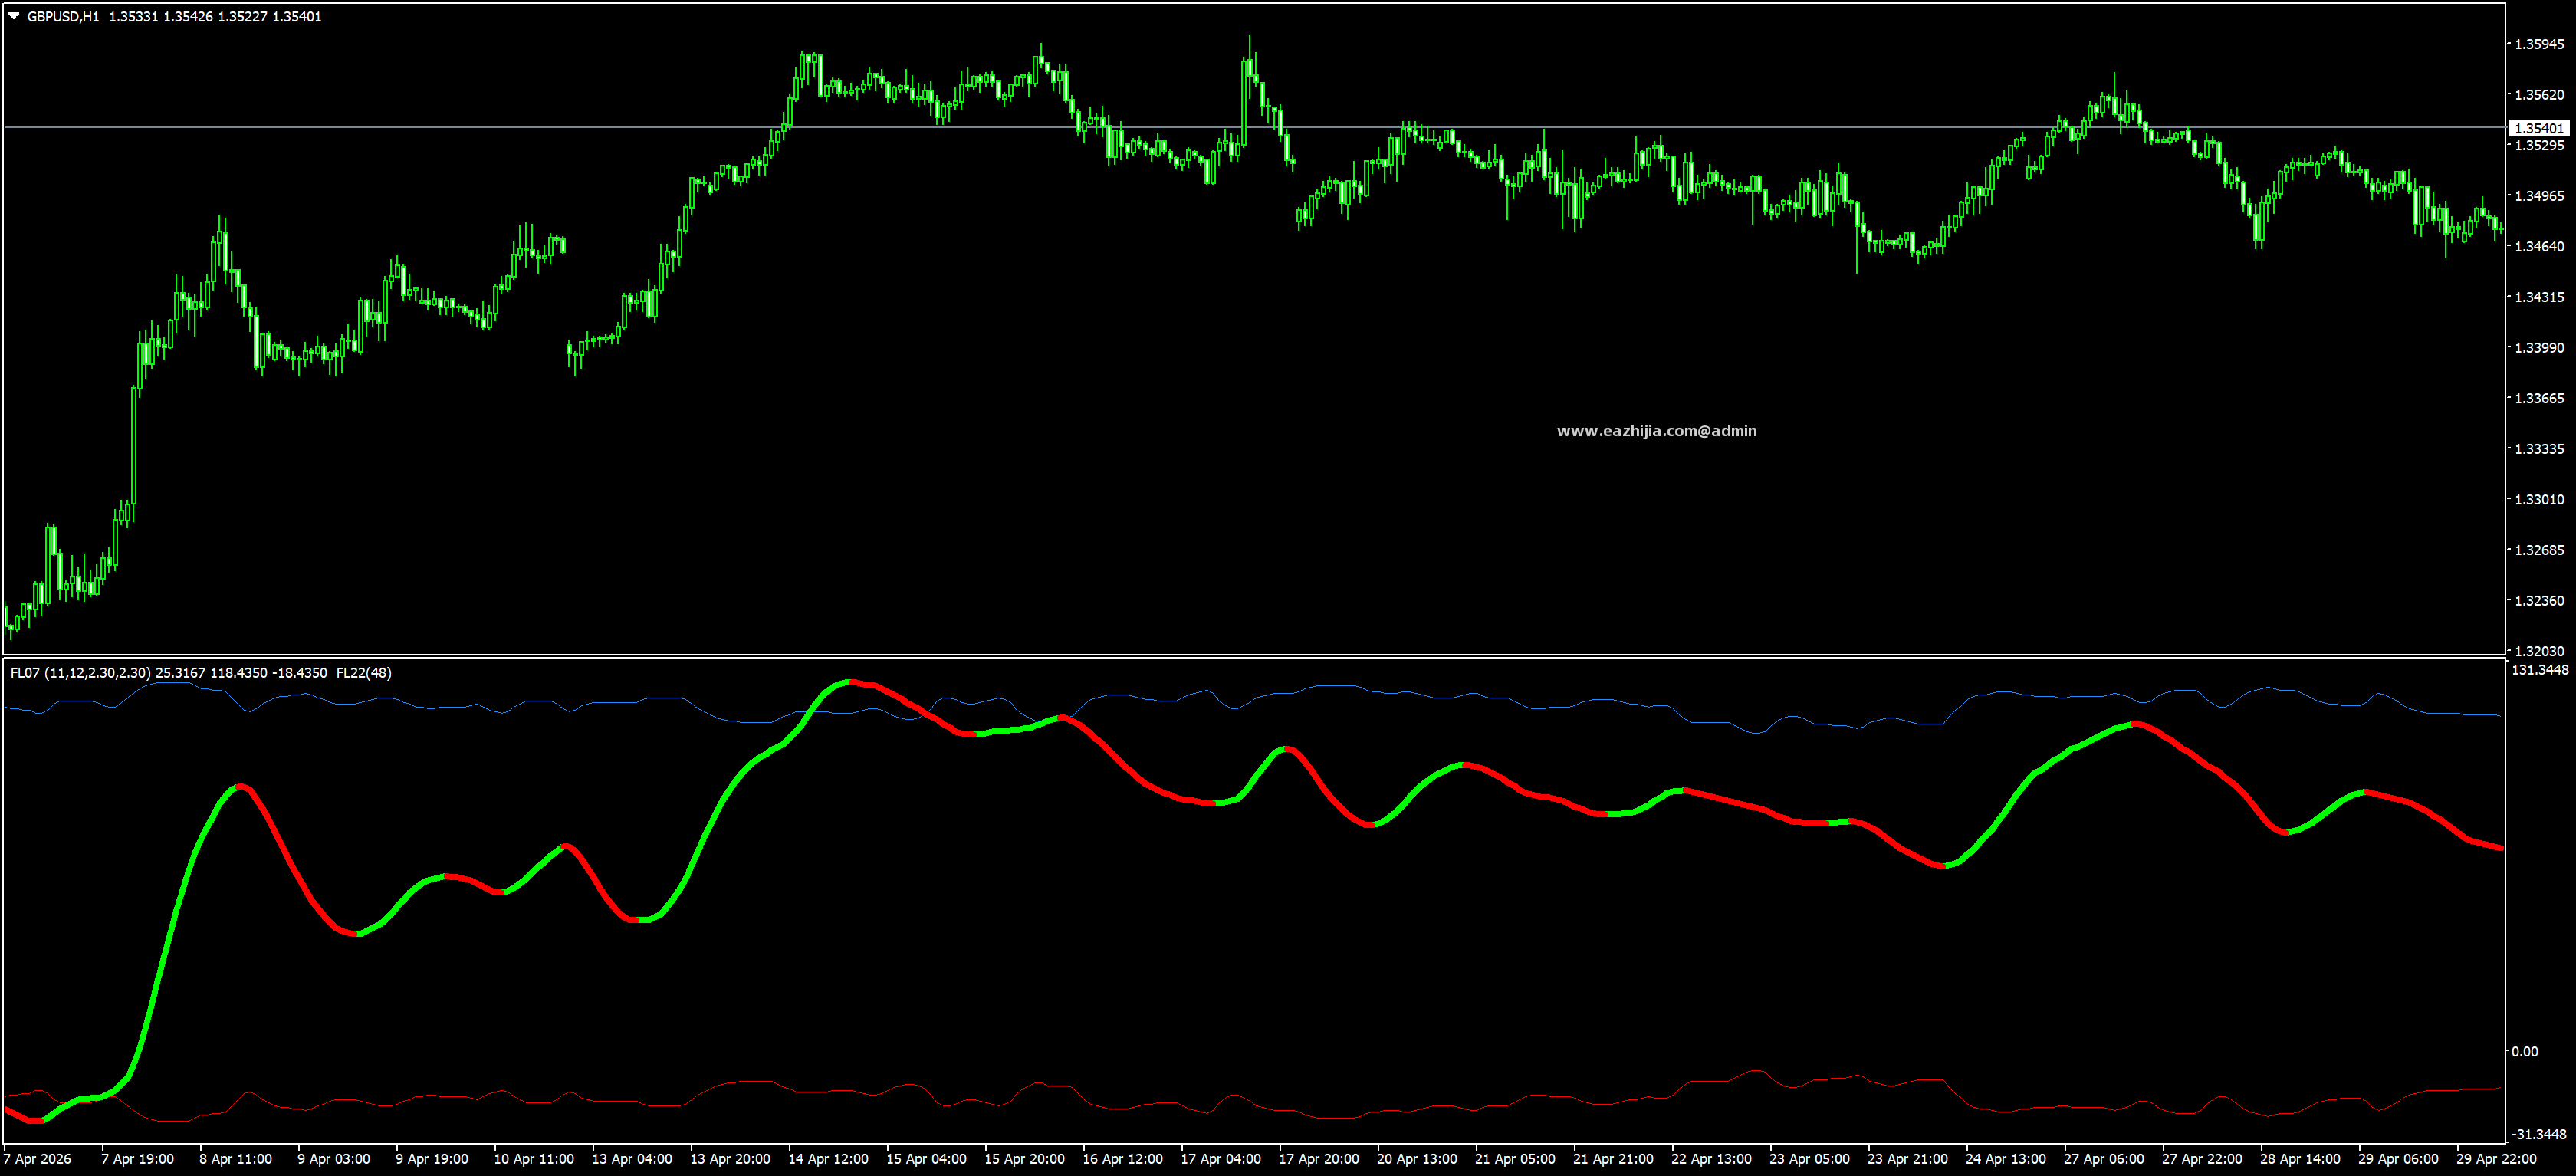Click the 15 Apr 04:00 time label
Screen dimensions: 2576x1176
tap(926, 1159)
